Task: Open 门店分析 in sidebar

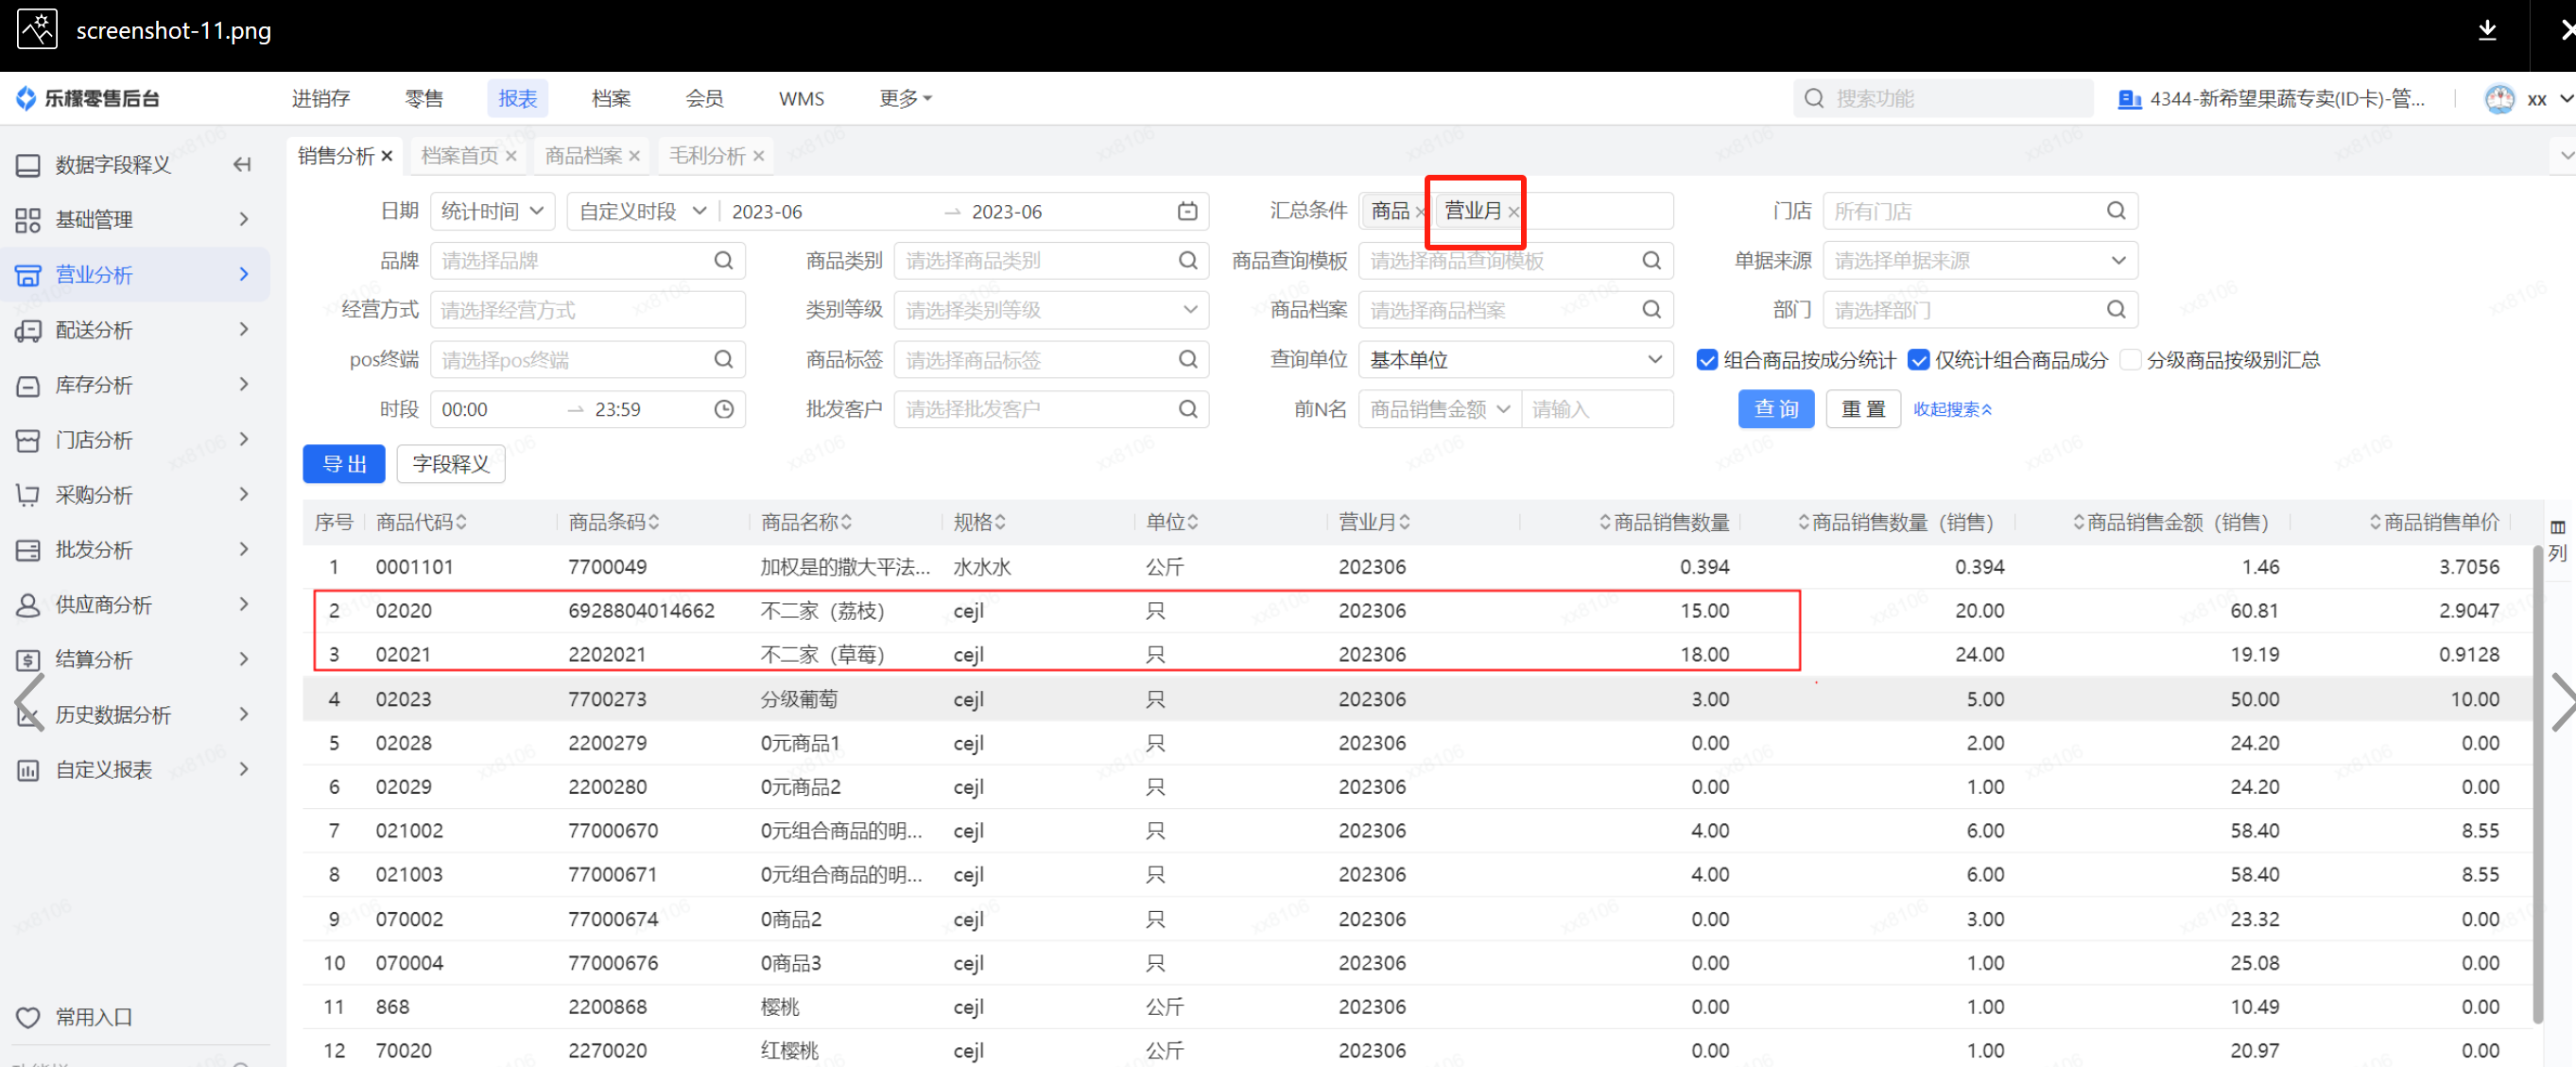Action: (135, 439)
